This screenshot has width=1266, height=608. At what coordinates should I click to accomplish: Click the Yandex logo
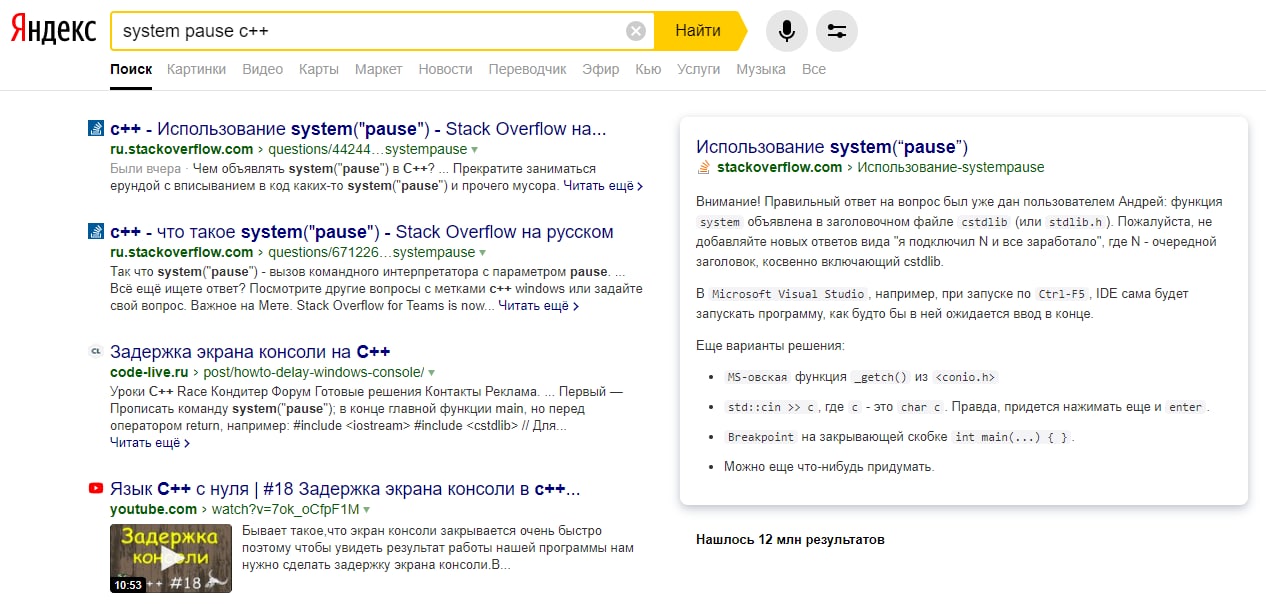53,31
